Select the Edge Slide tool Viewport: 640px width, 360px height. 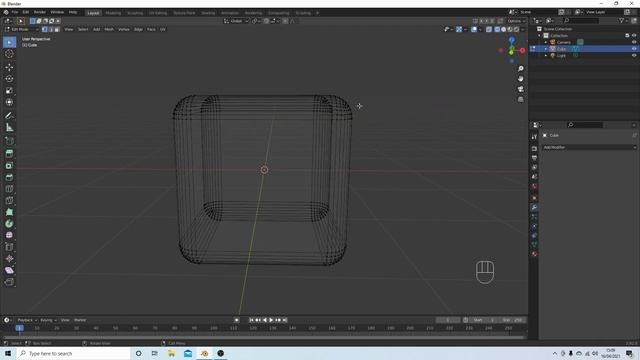(9, 247)
